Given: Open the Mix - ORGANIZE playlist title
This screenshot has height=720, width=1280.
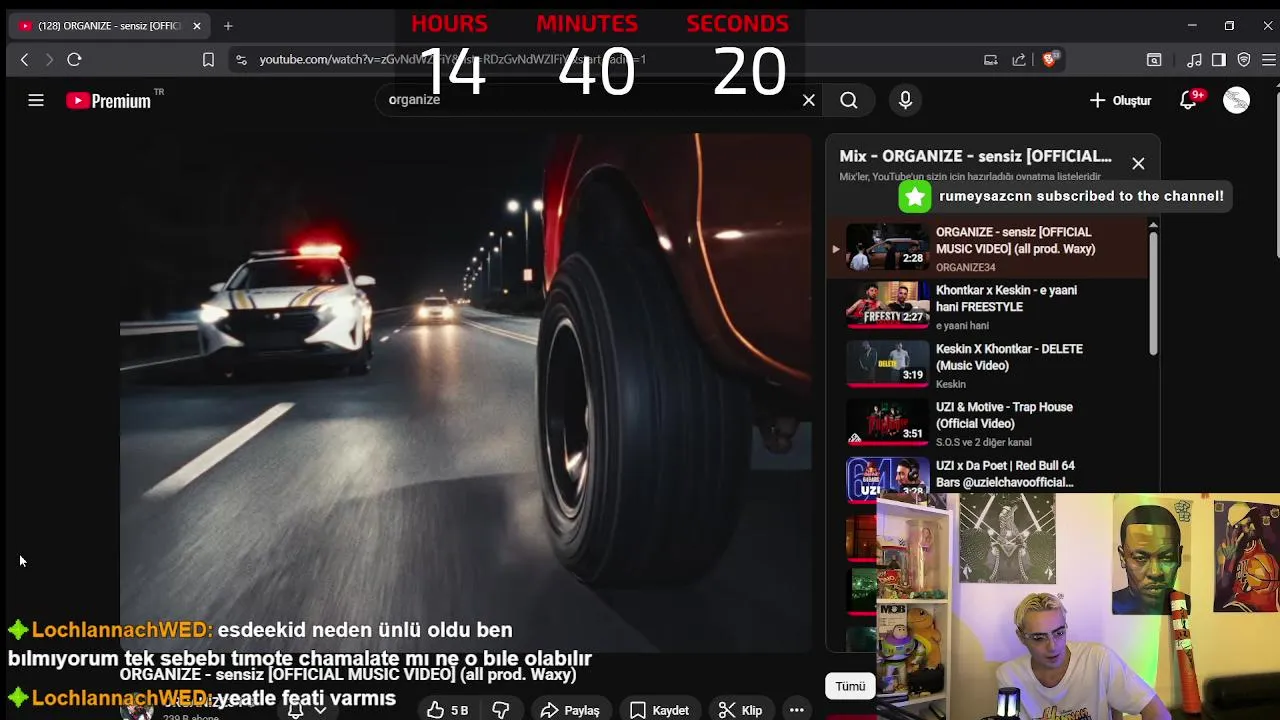Looking at the screenshot, I should pos(975,156).
